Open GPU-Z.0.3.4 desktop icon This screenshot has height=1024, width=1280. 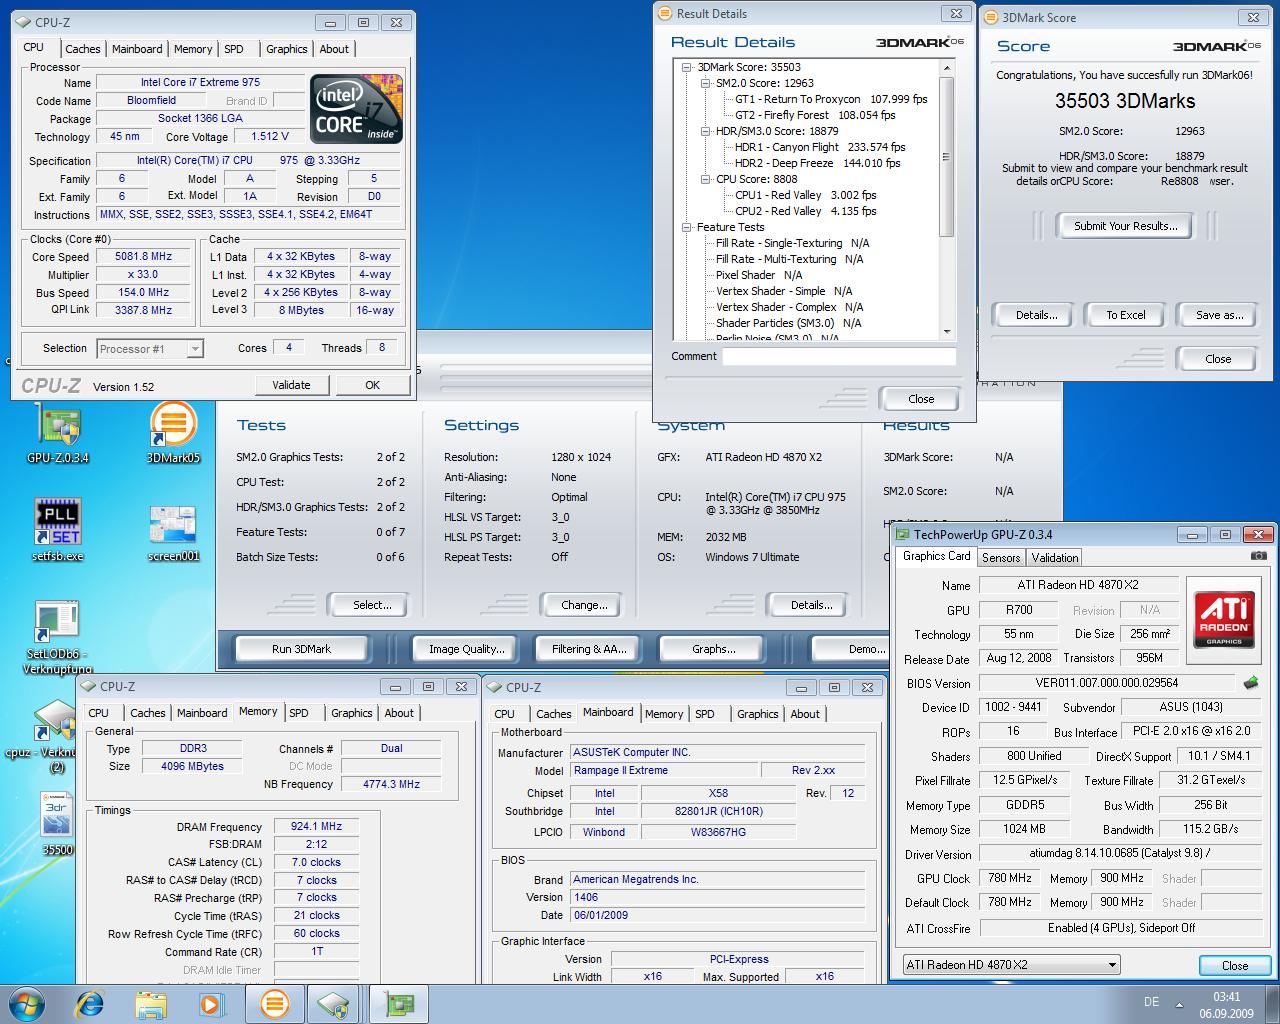58,435
